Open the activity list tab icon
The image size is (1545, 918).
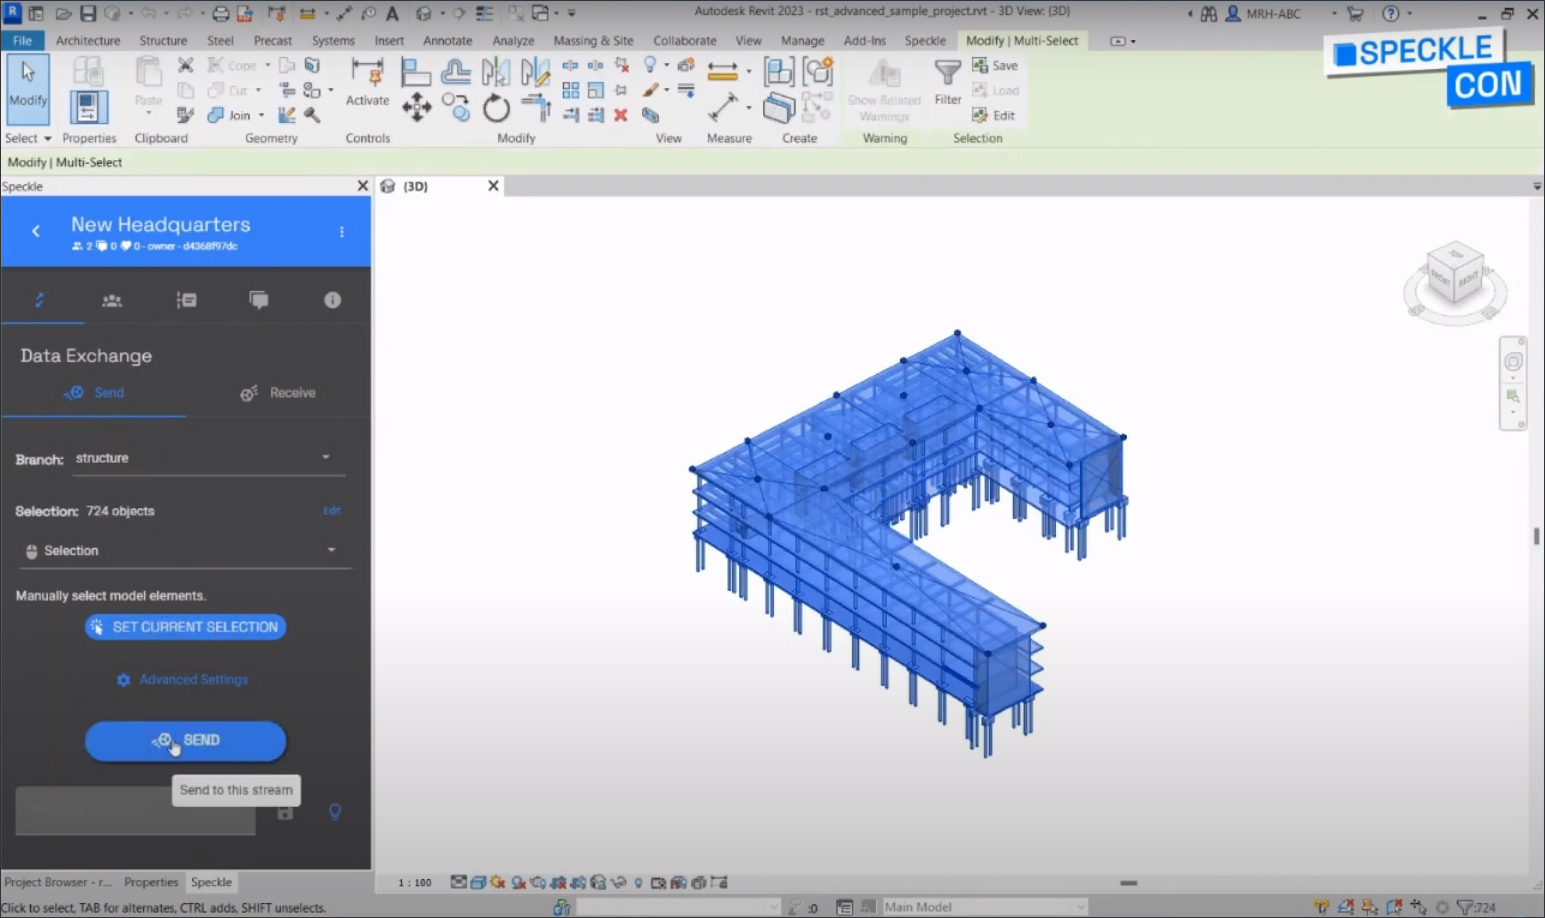pyautogui.click(x=186, y=300)
